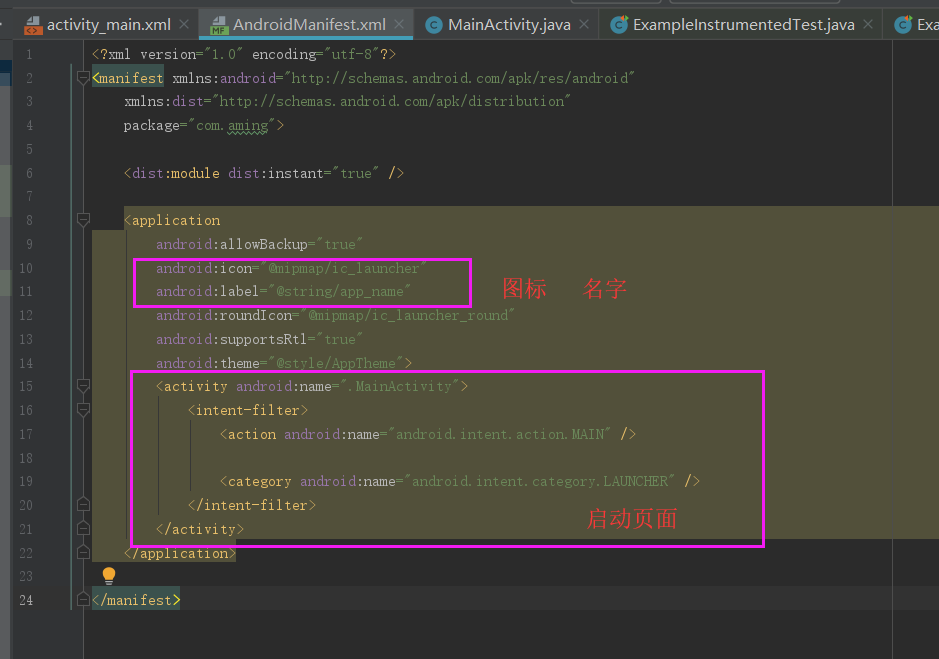The height and width of the screenshot is (659, 939).
Task: Click the closing </application> tag
Action: tap(180, 553)
